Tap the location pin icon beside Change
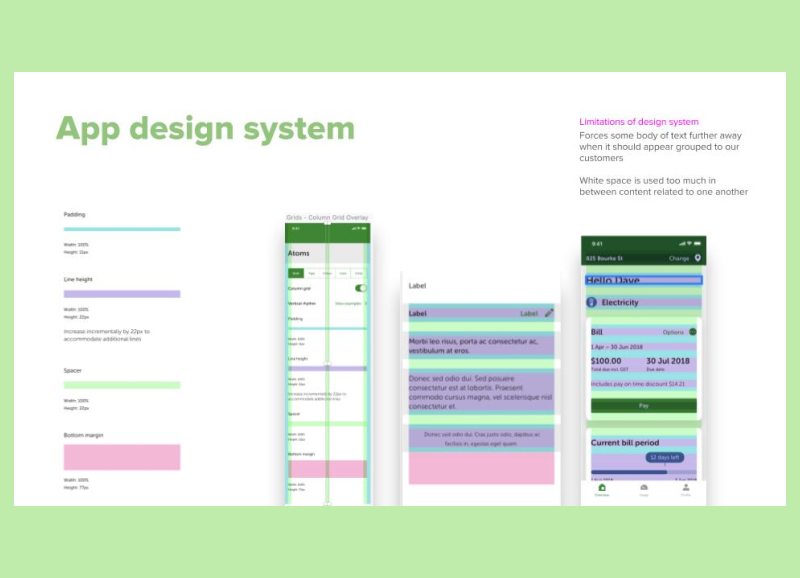The width and height of the screenshot is (800, 578). tap(697, 258)
